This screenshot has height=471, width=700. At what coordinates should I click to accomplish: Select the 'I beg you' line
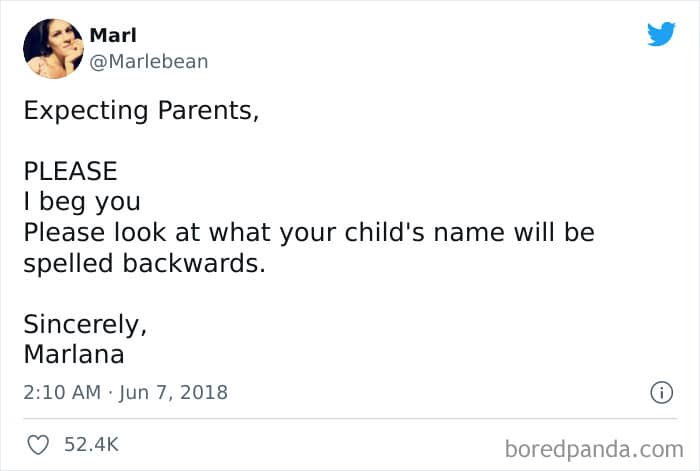coord(82,202)
